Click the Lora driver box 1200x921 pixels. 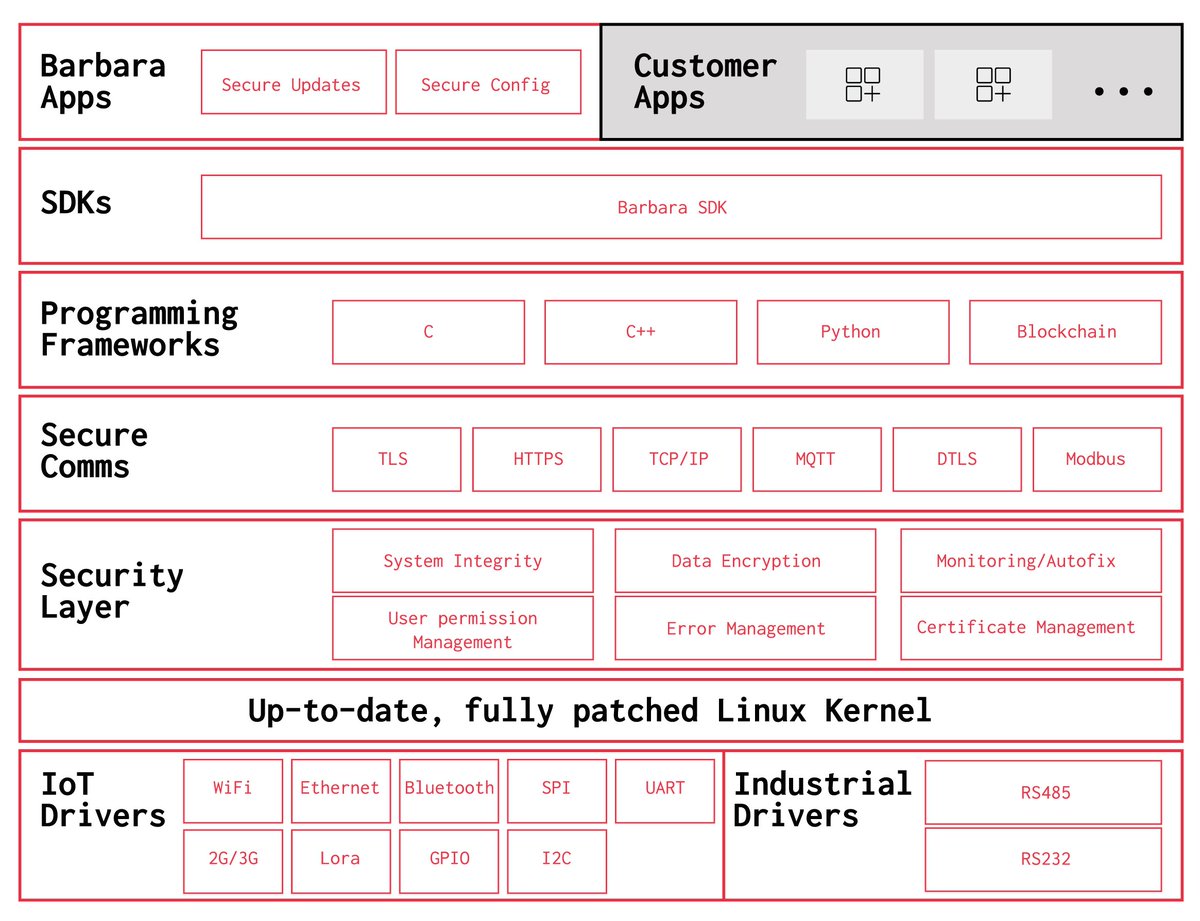(x=340, y=861)
